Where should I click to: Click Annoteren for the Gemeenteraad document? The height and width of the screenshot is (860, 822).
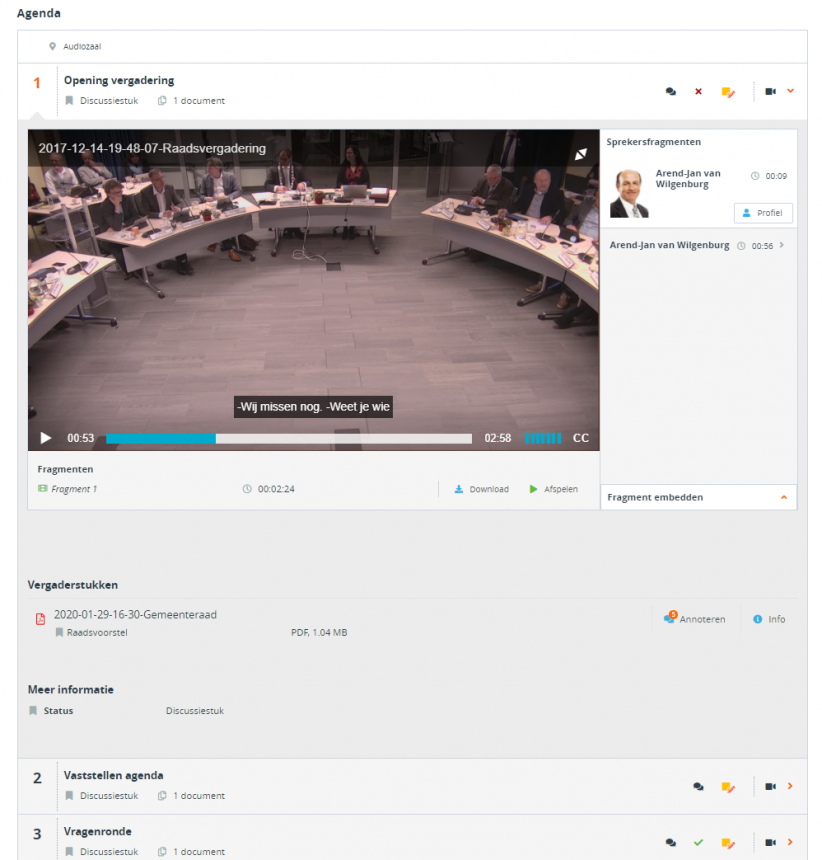694,619
